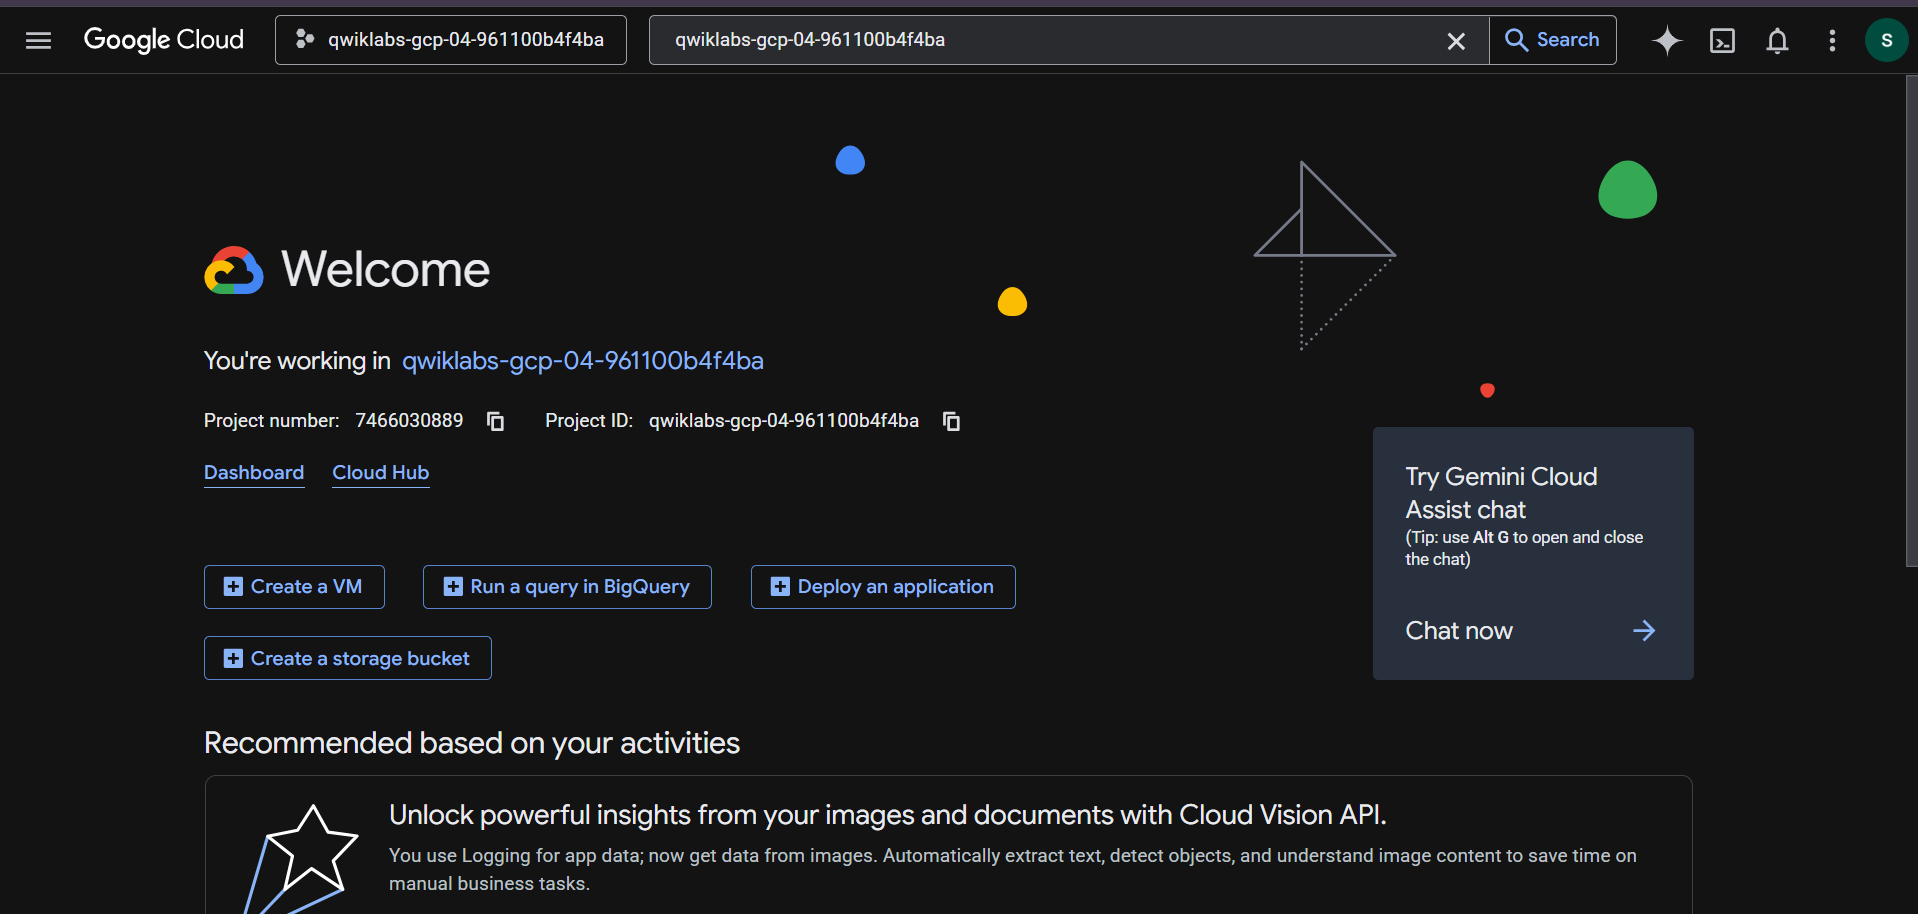Open the main navigation hamburger menu
The image size is (1918, 914).
(x=38, y=40)
